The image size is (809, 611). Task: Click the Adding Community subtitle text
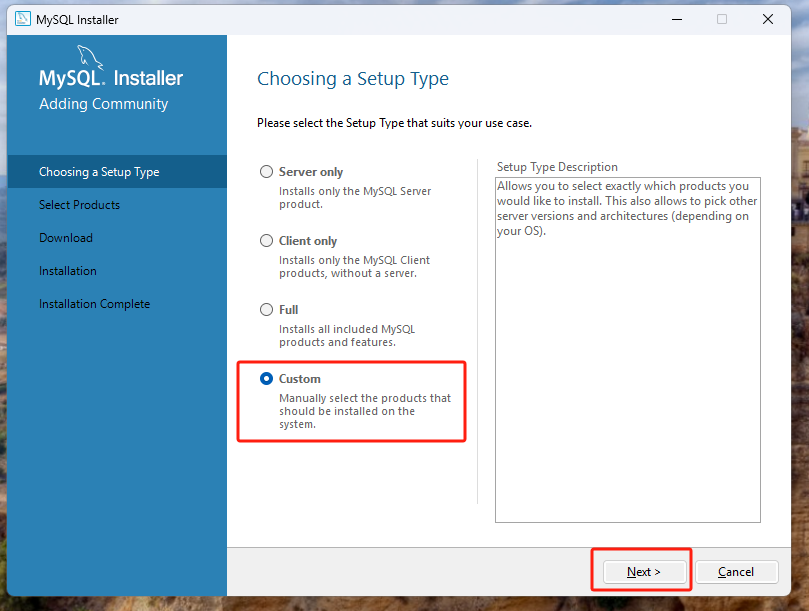[x=103, y=104]
